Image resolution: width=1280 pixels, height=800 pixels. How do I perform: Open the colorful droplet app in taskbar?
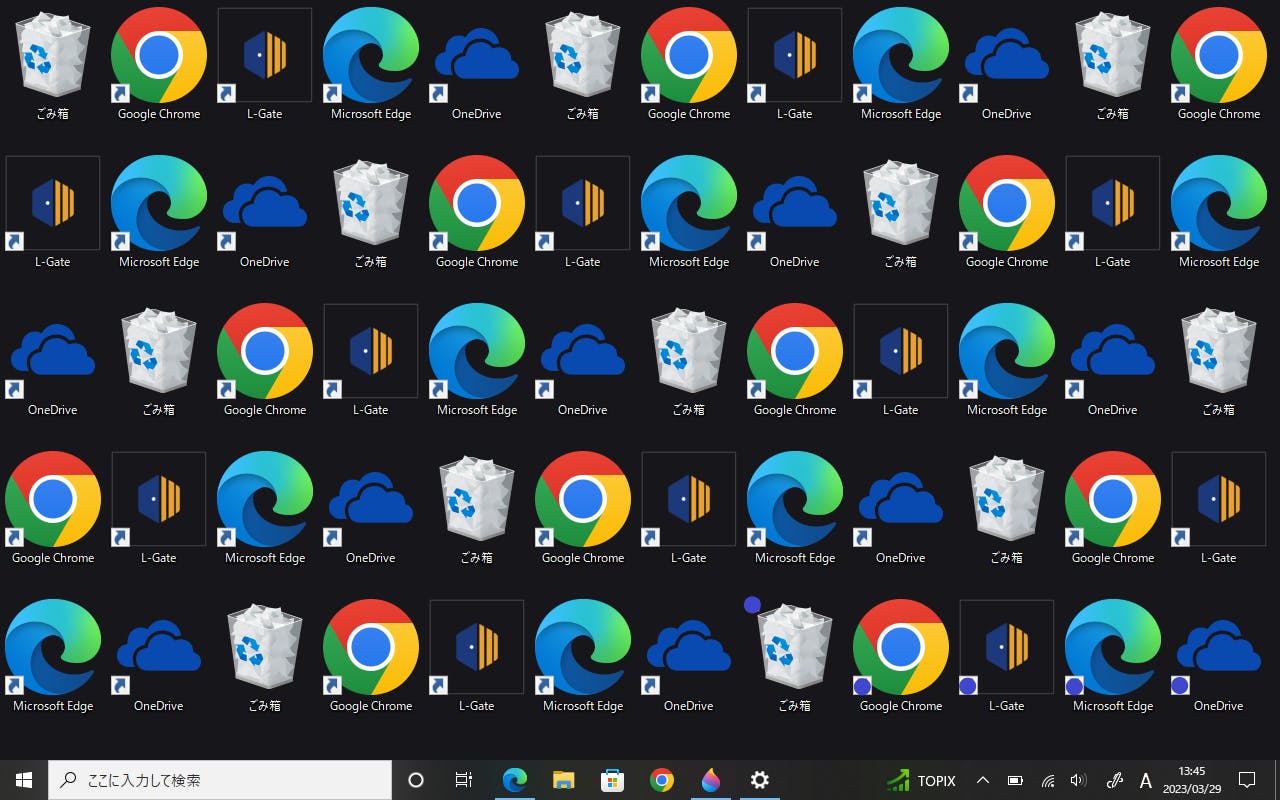click(710, 780)
